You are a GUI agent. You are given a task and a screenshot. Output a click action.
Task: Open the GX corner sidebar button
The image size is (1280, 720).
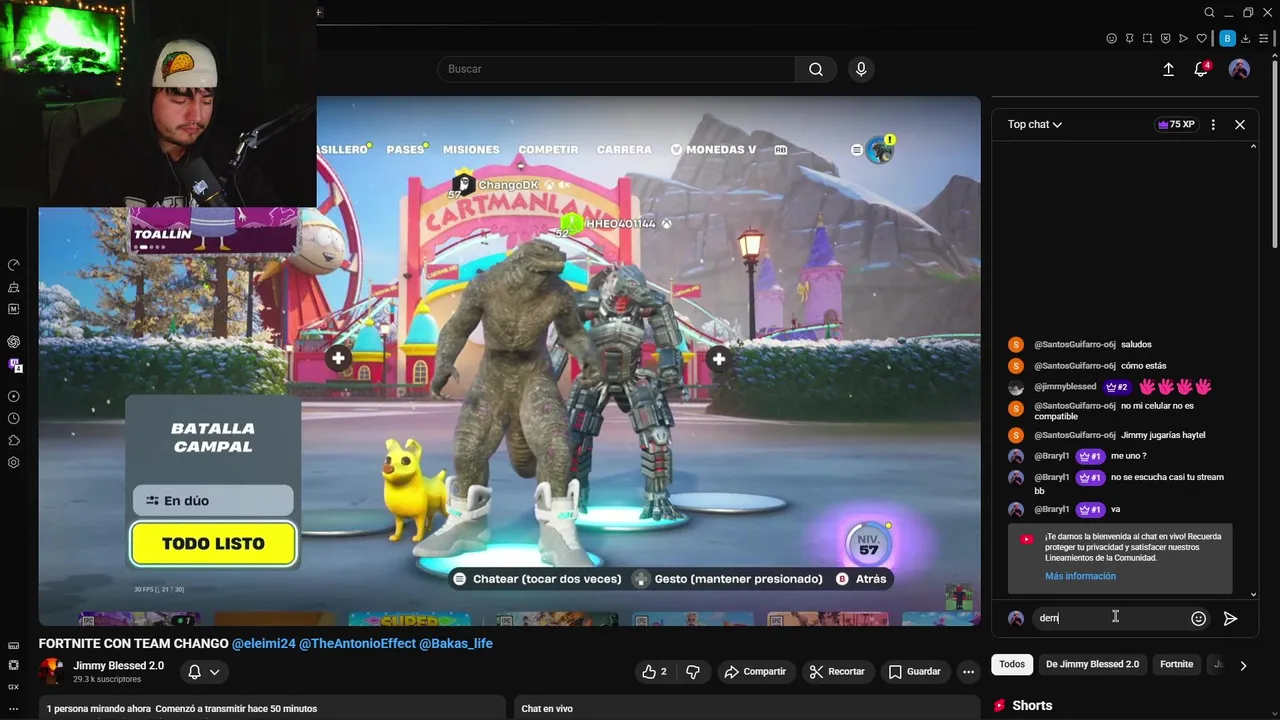coord(14,687)
